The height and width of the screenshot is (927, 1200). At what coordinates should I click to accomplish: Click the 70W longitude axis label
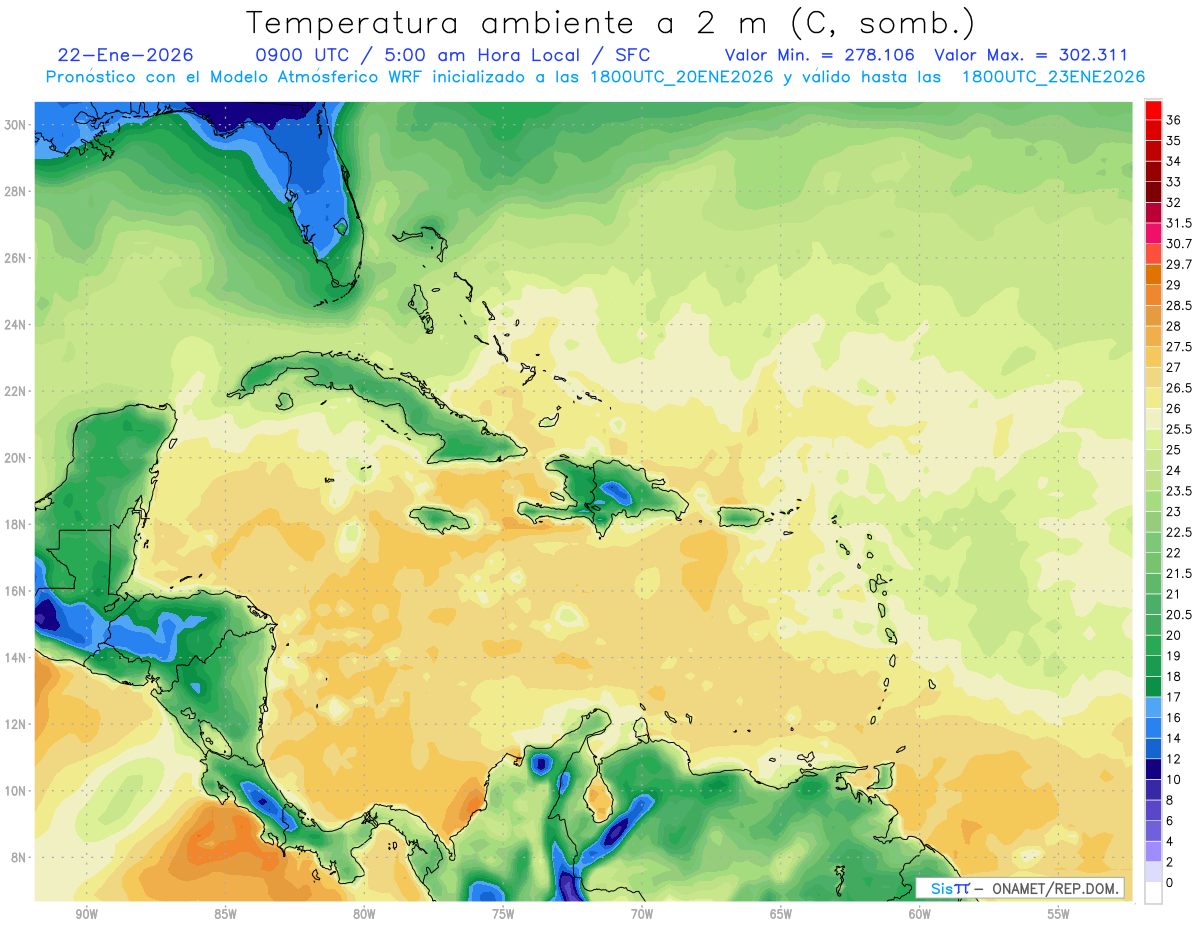point(642,914)
